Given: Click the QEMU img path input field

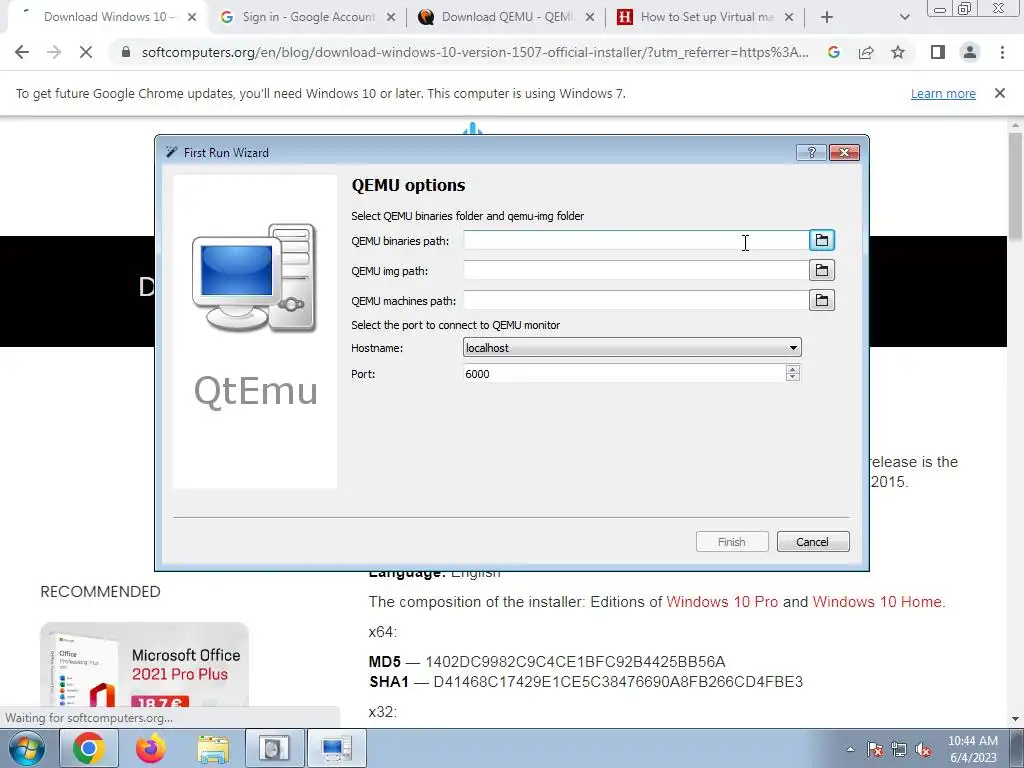Looking at the screenshot, I should [x=635, y=270].
